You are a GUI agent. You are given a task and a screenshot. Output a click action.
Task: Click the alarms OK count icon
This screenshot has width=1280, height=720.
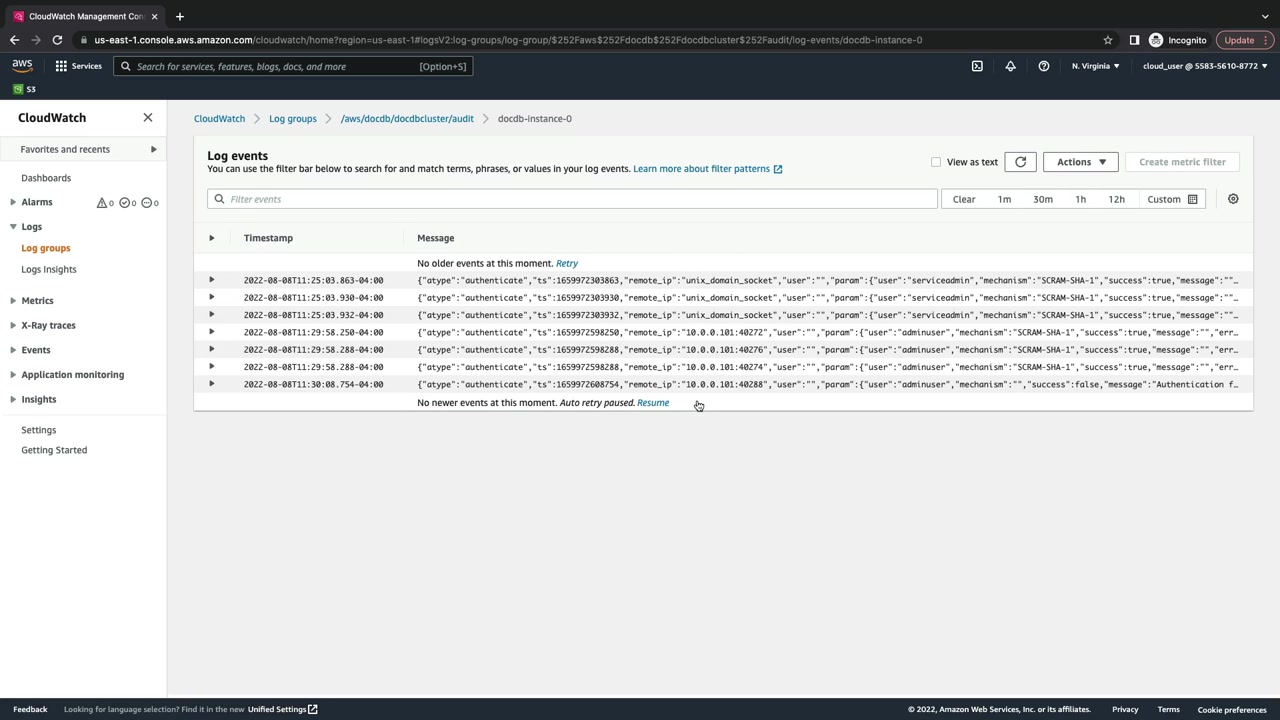128,202
